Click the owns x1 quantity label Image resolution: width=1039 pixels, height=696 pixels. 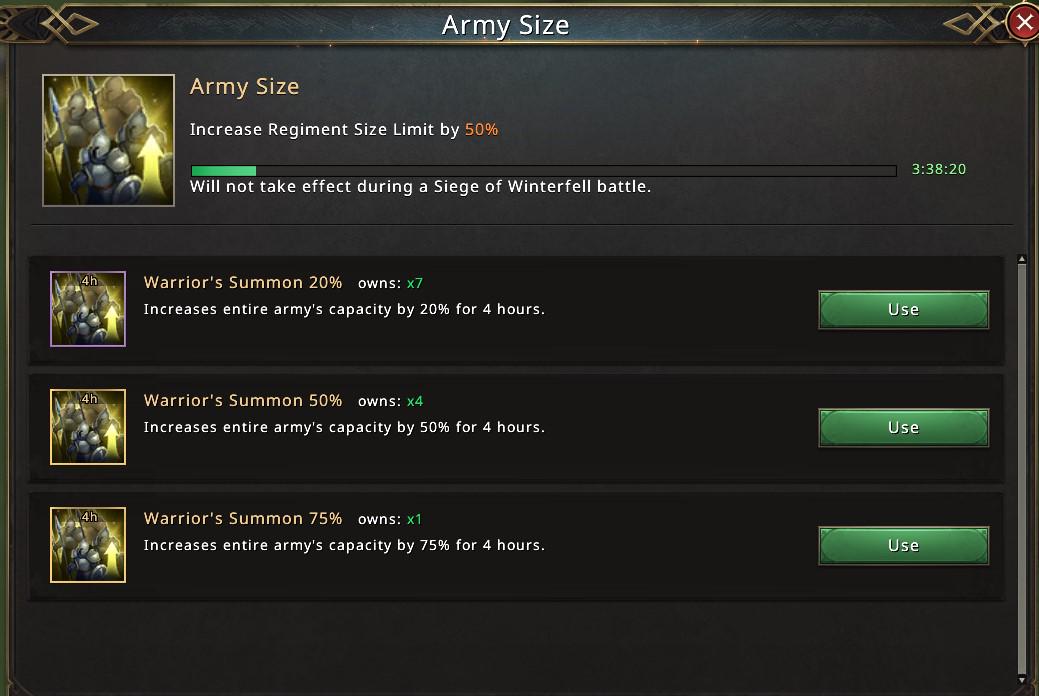pos(391,520)
